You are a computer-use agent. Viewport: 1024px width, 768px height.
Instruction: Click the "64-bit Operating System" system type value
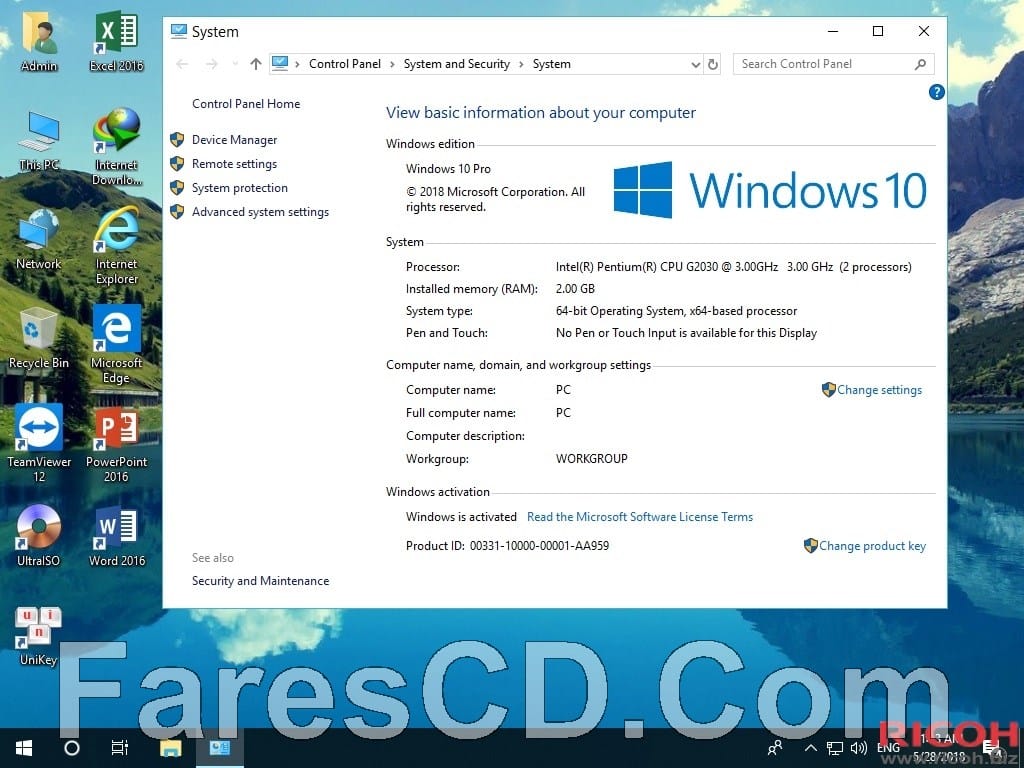pos(677,311)
